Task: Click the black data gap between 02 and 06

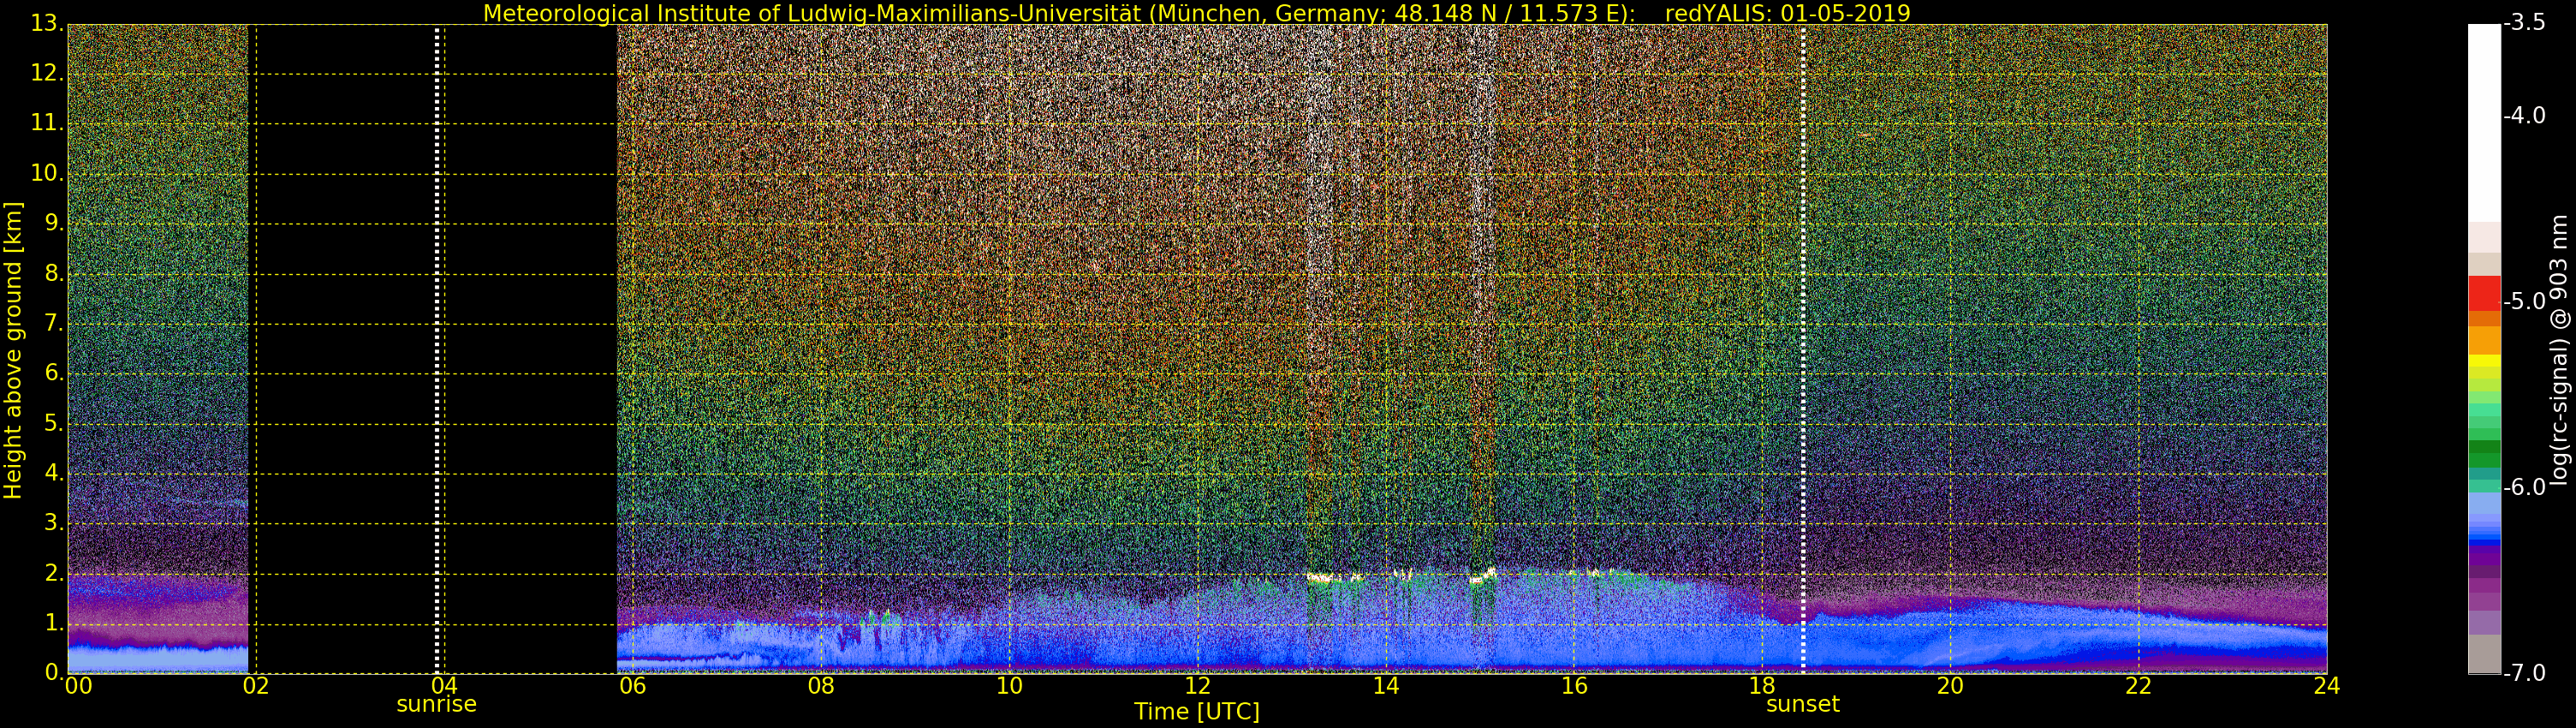Action: click(x=433, y=349)
